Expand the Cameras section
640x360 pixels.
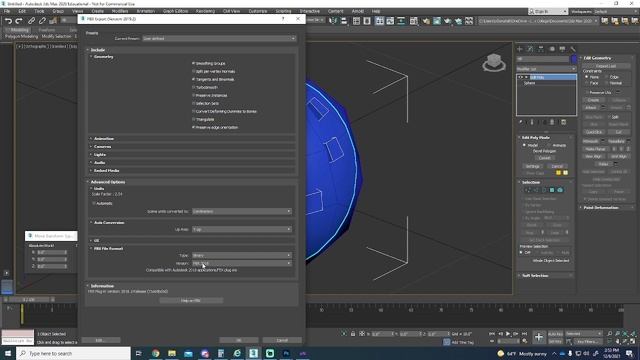[x=102, y=147]
